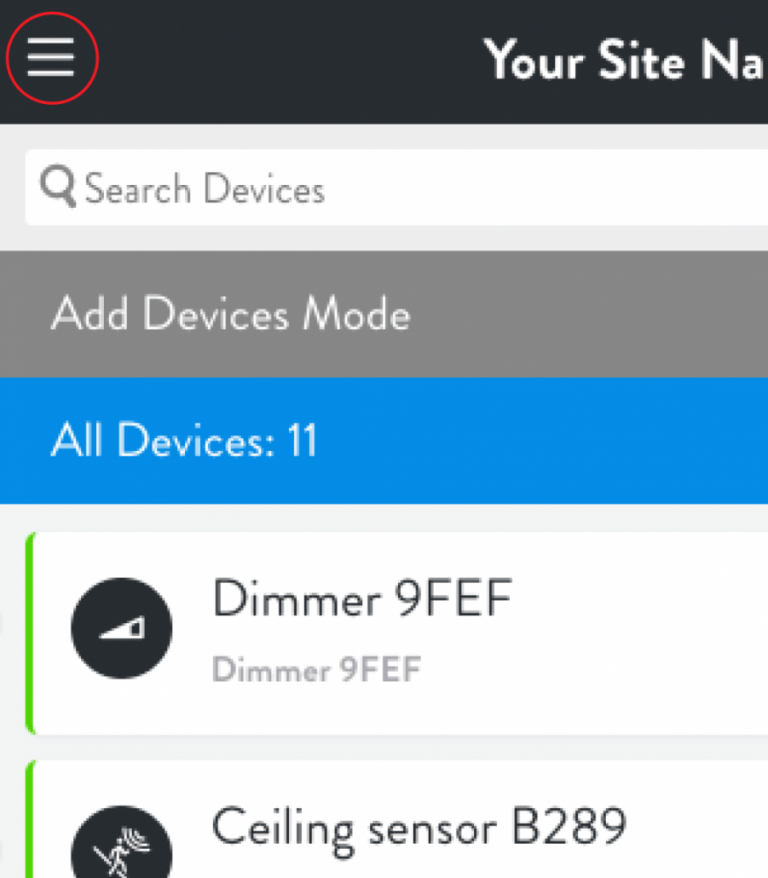Click the green status stripe on Dimmer card
The height and width of the screenshot is (878, 768).
tap(30, 633)
